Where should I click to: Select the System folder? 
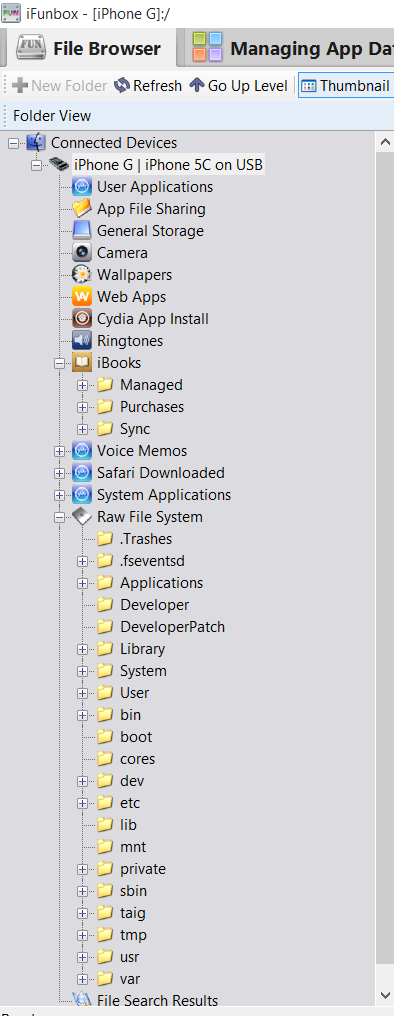point(143,671)
